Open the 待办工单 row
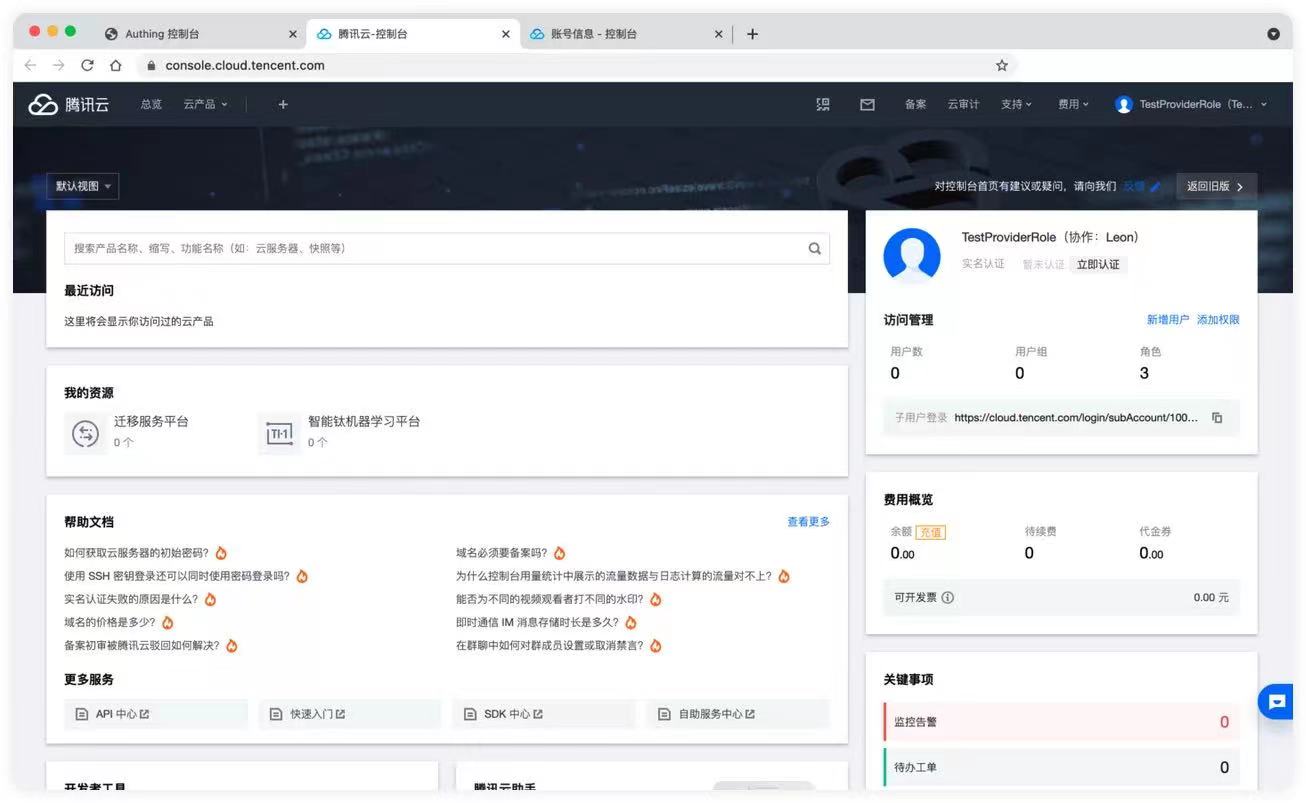Viewport: 1306px width, 803px height. pos(1061,768)
